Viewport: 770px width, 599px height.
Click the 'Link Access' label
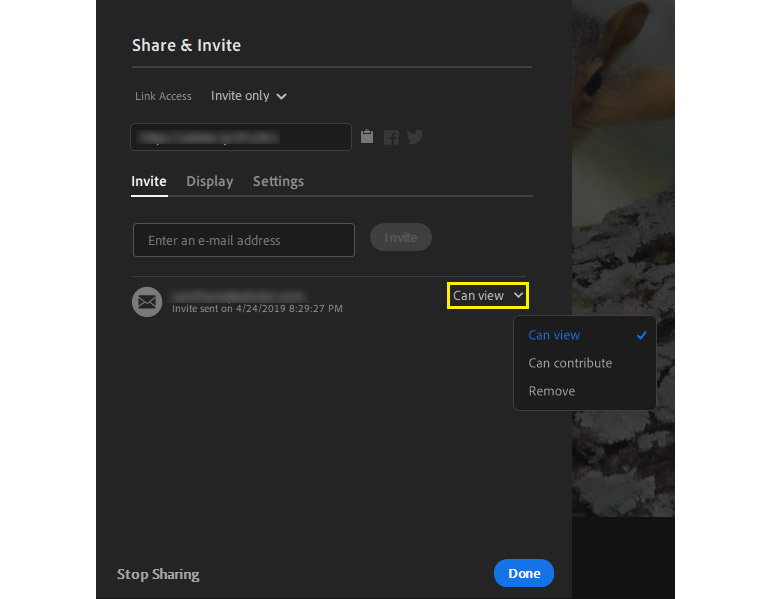[x=163, y=96]
